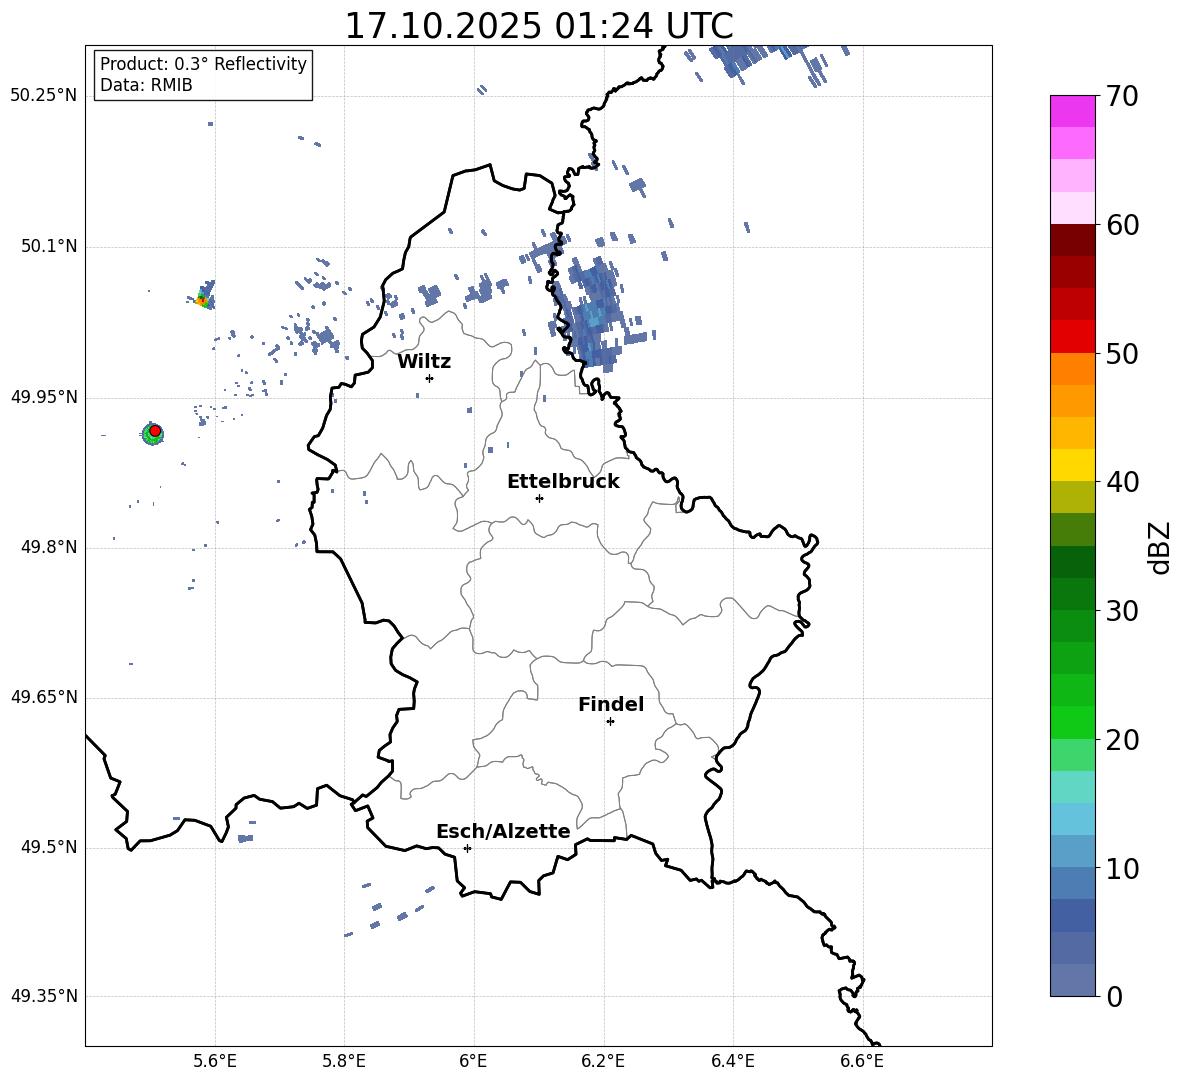
Task: Click the colorbar label '20'
Action: coord(1122,740)
